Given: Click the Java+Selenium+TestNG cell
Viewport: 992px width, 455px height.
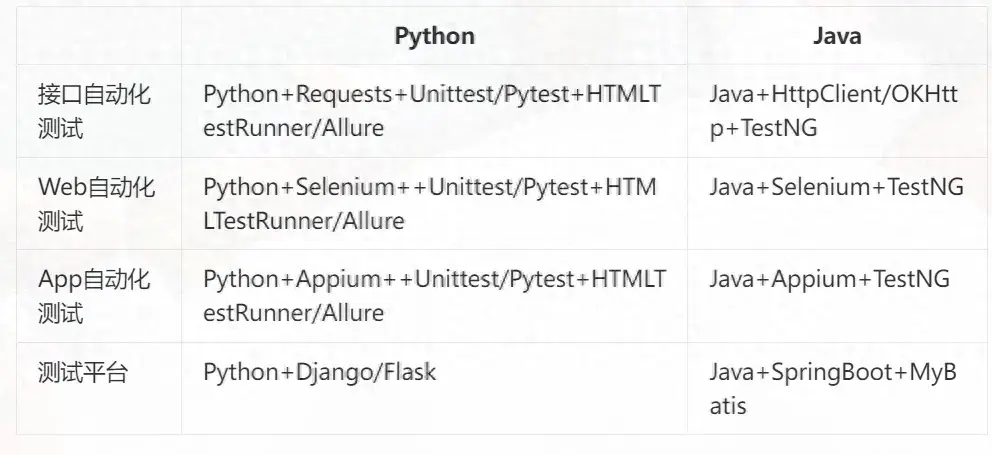Looking at the screenshot, I should tap(836, 187).
